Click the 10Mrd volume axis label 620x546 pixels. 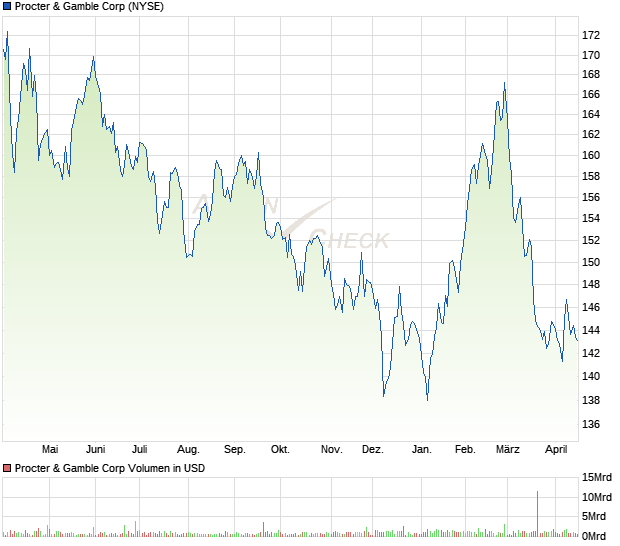[x=596, y=497]
